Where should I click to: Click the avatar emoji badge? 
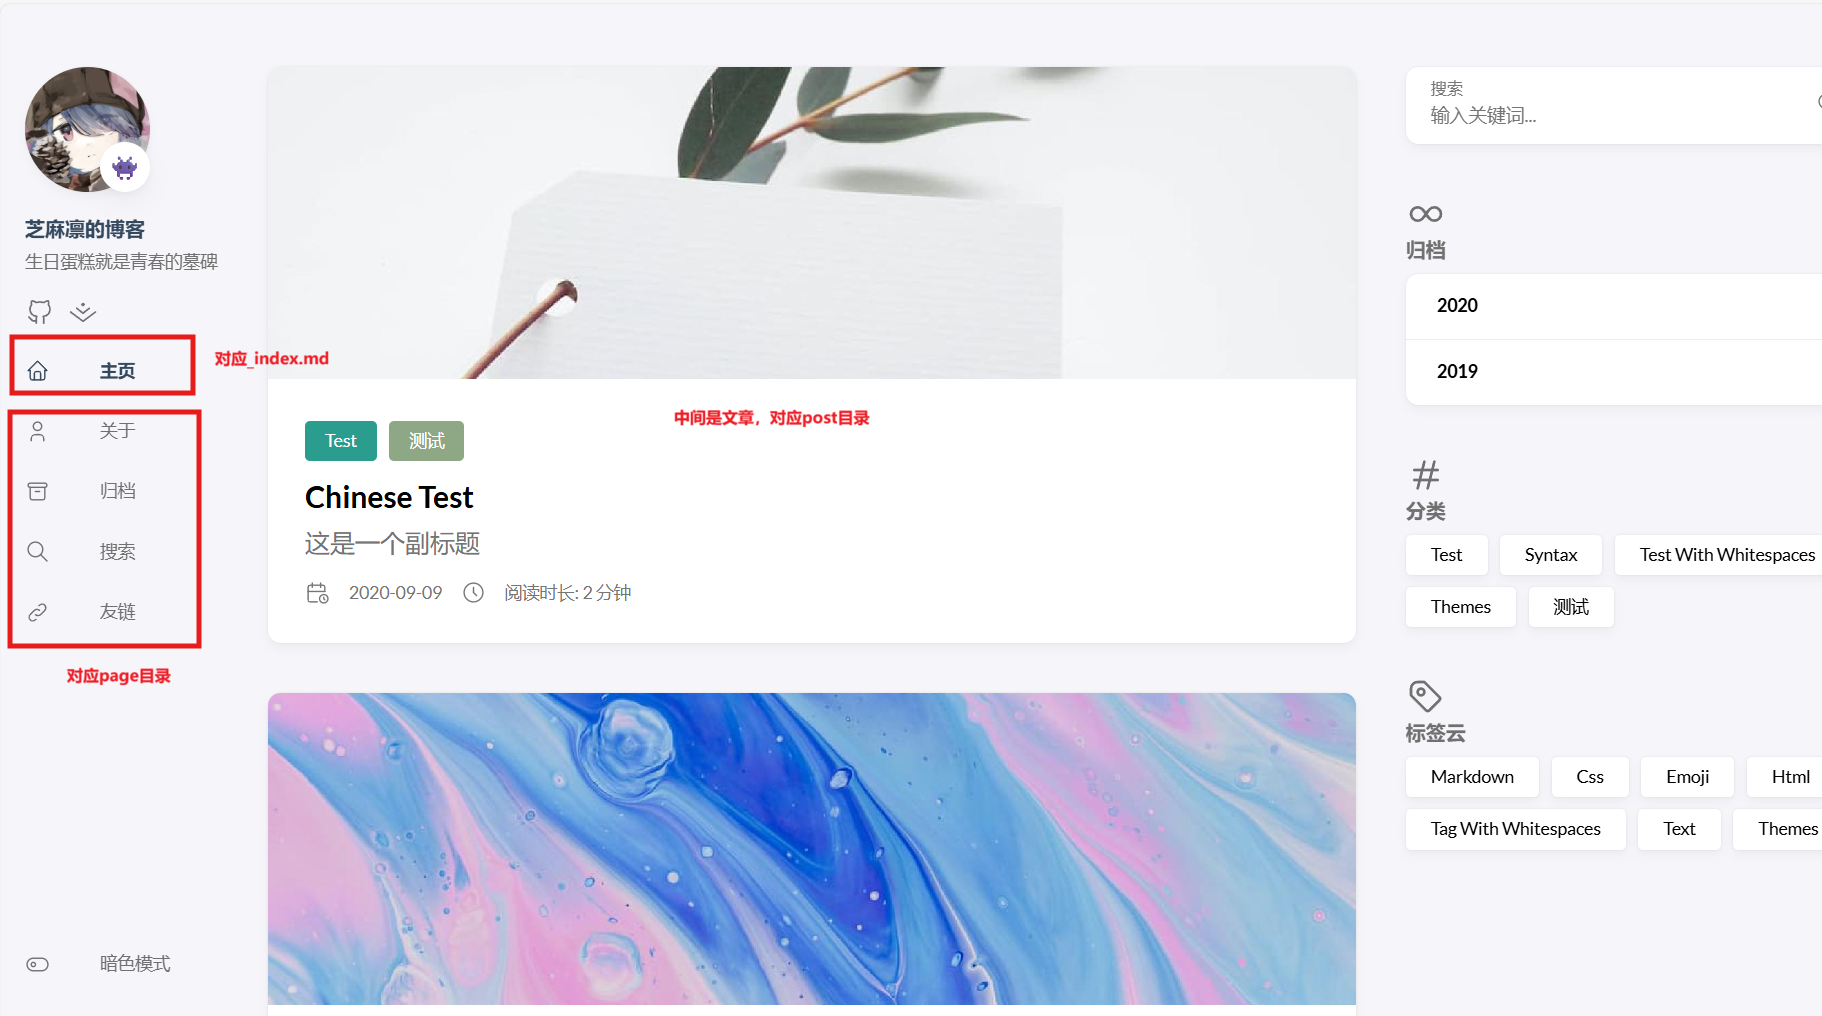(125, 167)
